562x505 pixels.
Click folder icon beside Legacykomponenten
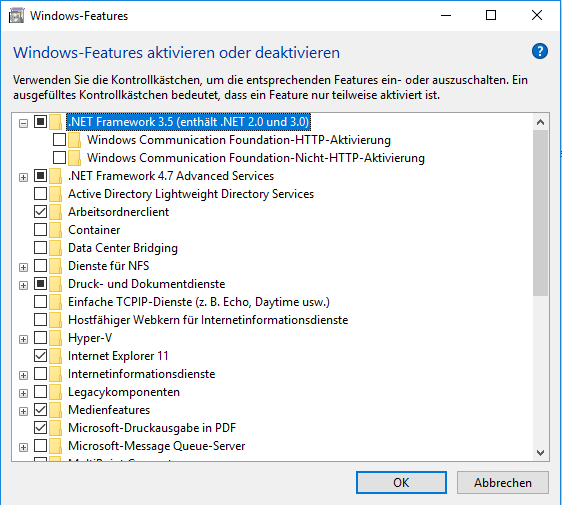pyautogui.click(x=56, y=392)
